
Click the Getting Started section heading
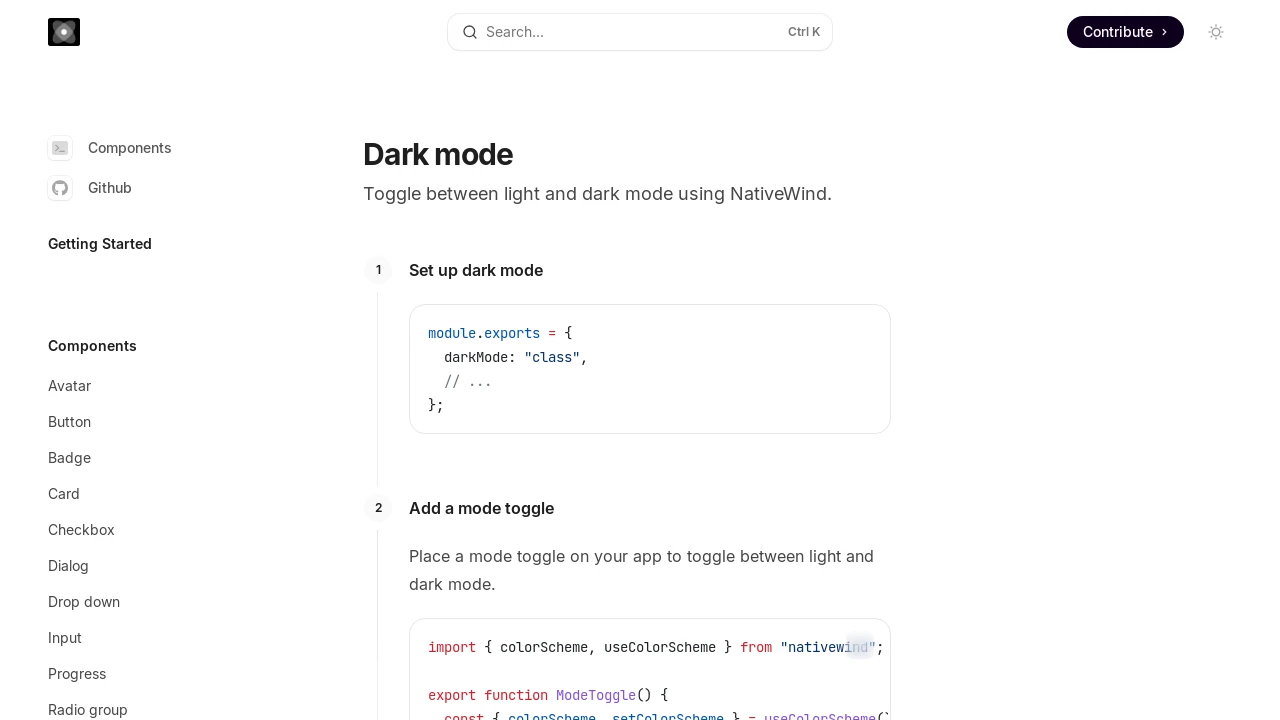(100, 244)
